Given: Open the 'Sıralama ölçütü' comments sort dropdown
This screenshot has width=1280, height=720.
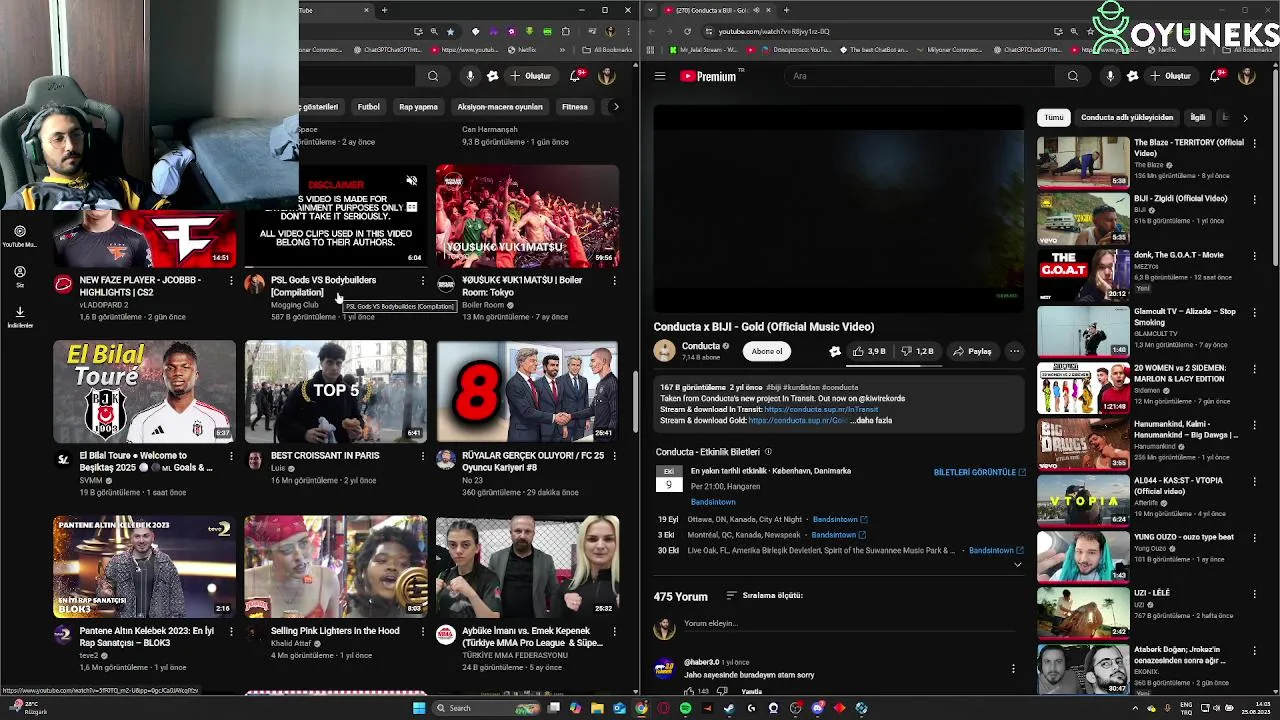Looking at the screenshot, I should [765, 596].
